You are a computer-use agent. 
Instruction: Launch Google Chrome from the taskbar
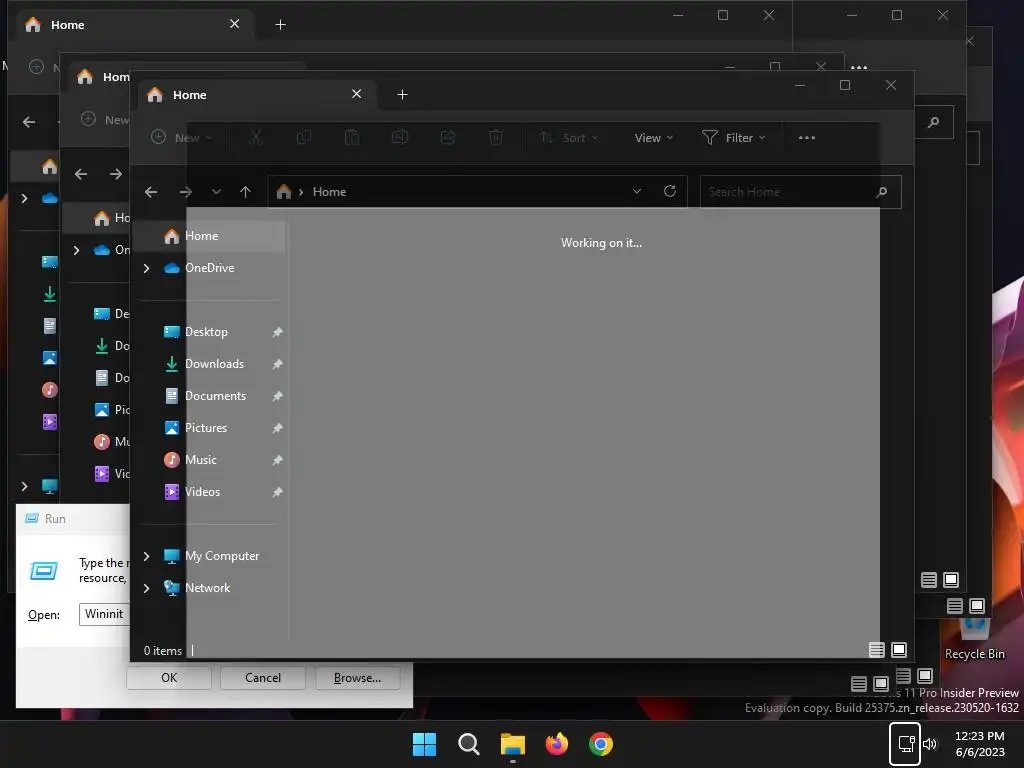601,744
